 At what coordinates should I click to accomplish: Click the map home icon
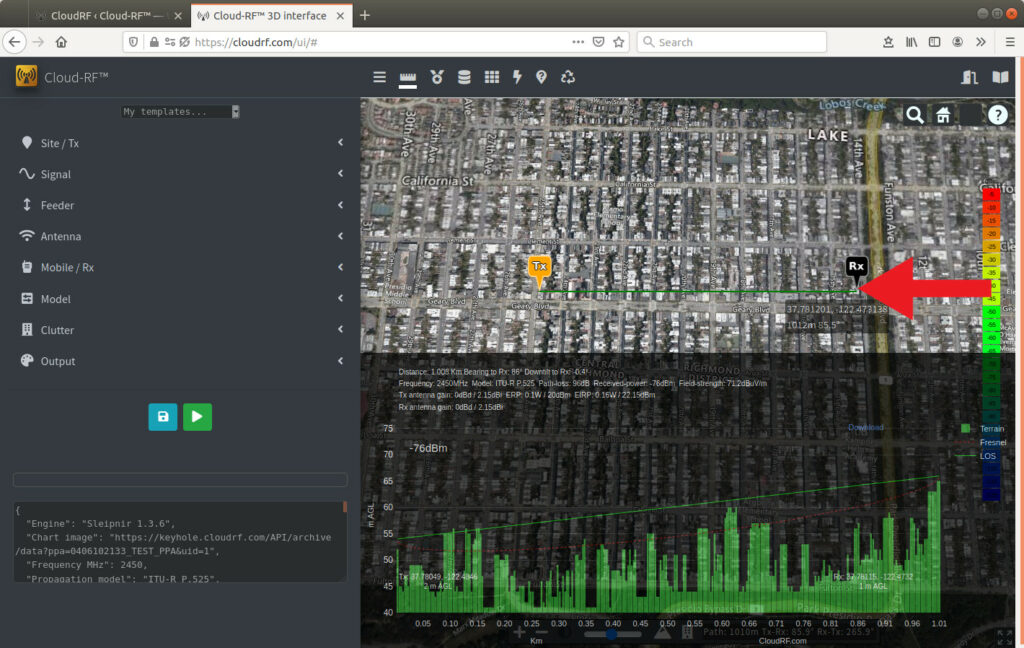[x=943, y=115]
